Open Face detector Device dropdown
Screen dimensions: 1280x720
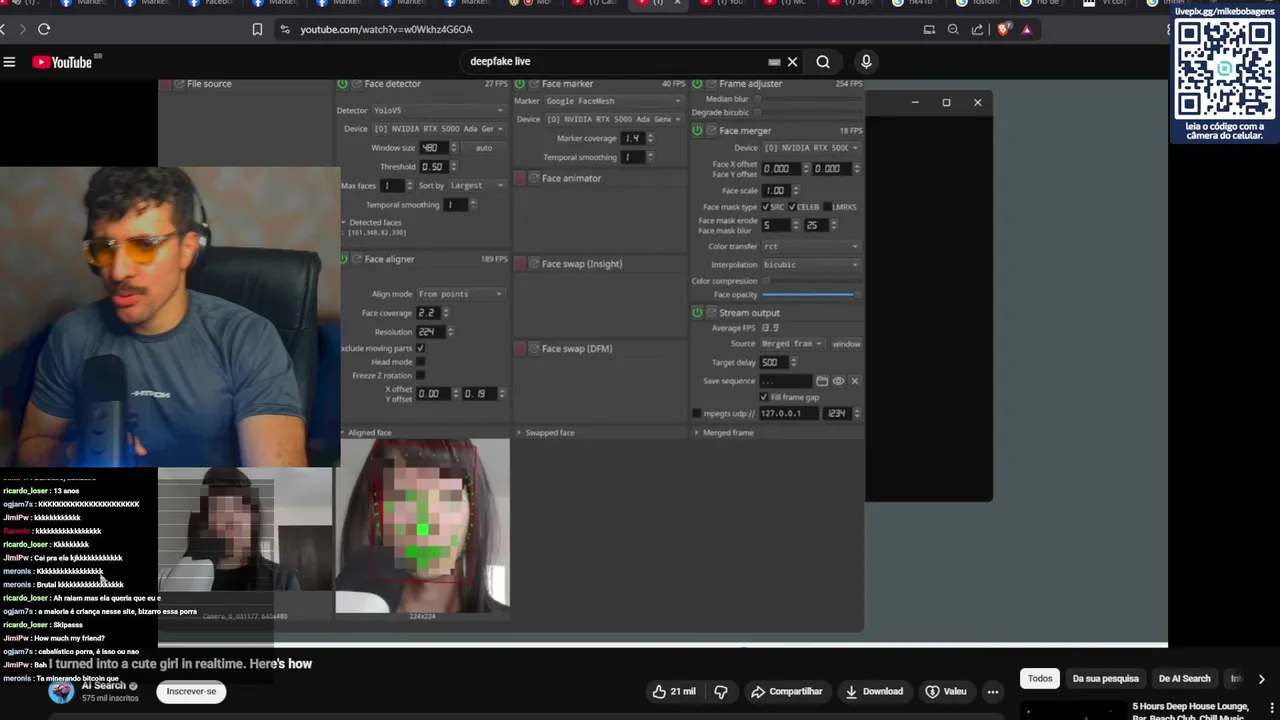(x=438, y=129)
